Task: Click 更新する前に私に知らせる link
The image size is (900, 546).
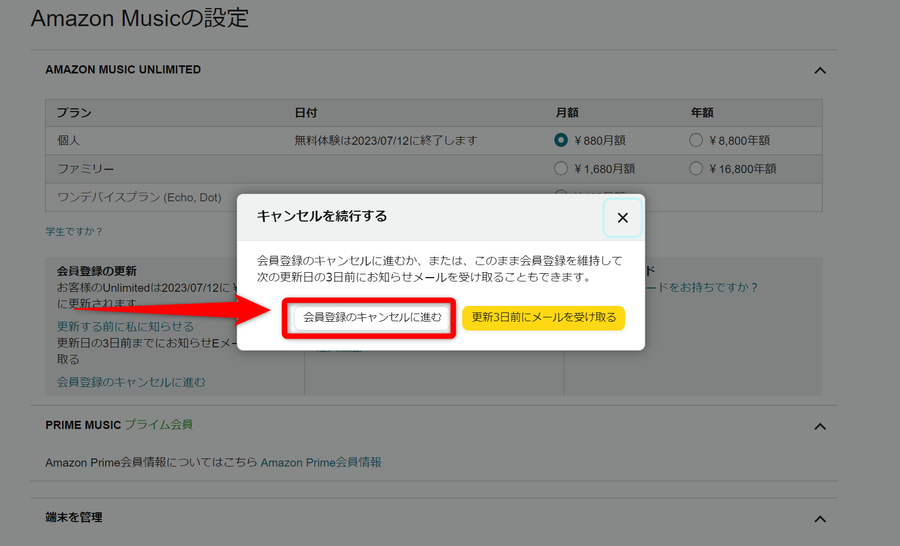Action: [125, 326]
